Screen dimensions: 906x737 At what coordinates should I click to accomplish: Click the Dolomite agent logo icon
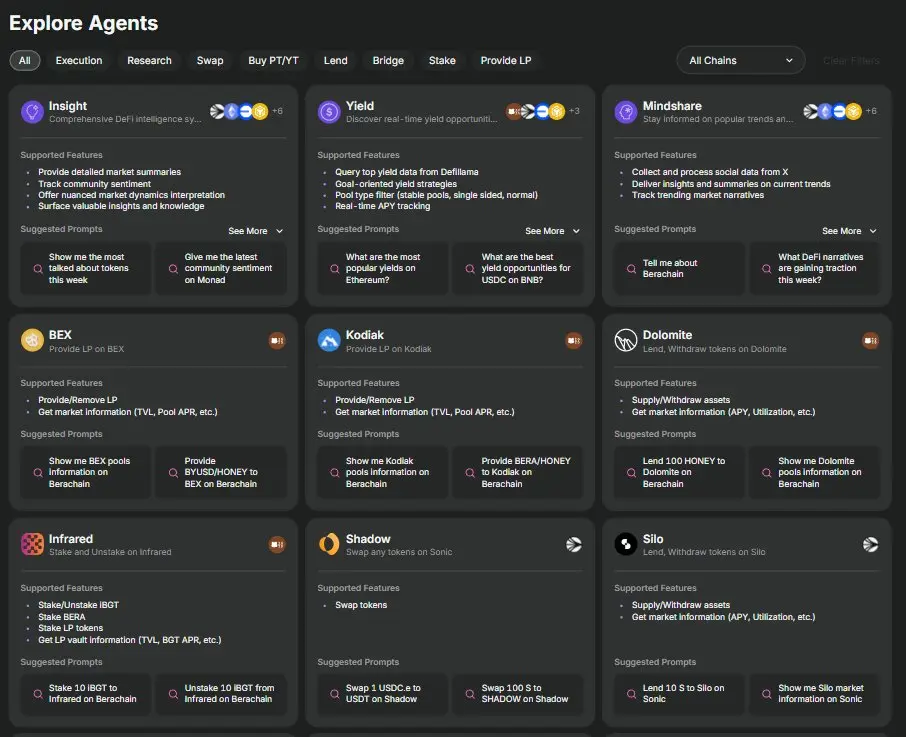626,340
